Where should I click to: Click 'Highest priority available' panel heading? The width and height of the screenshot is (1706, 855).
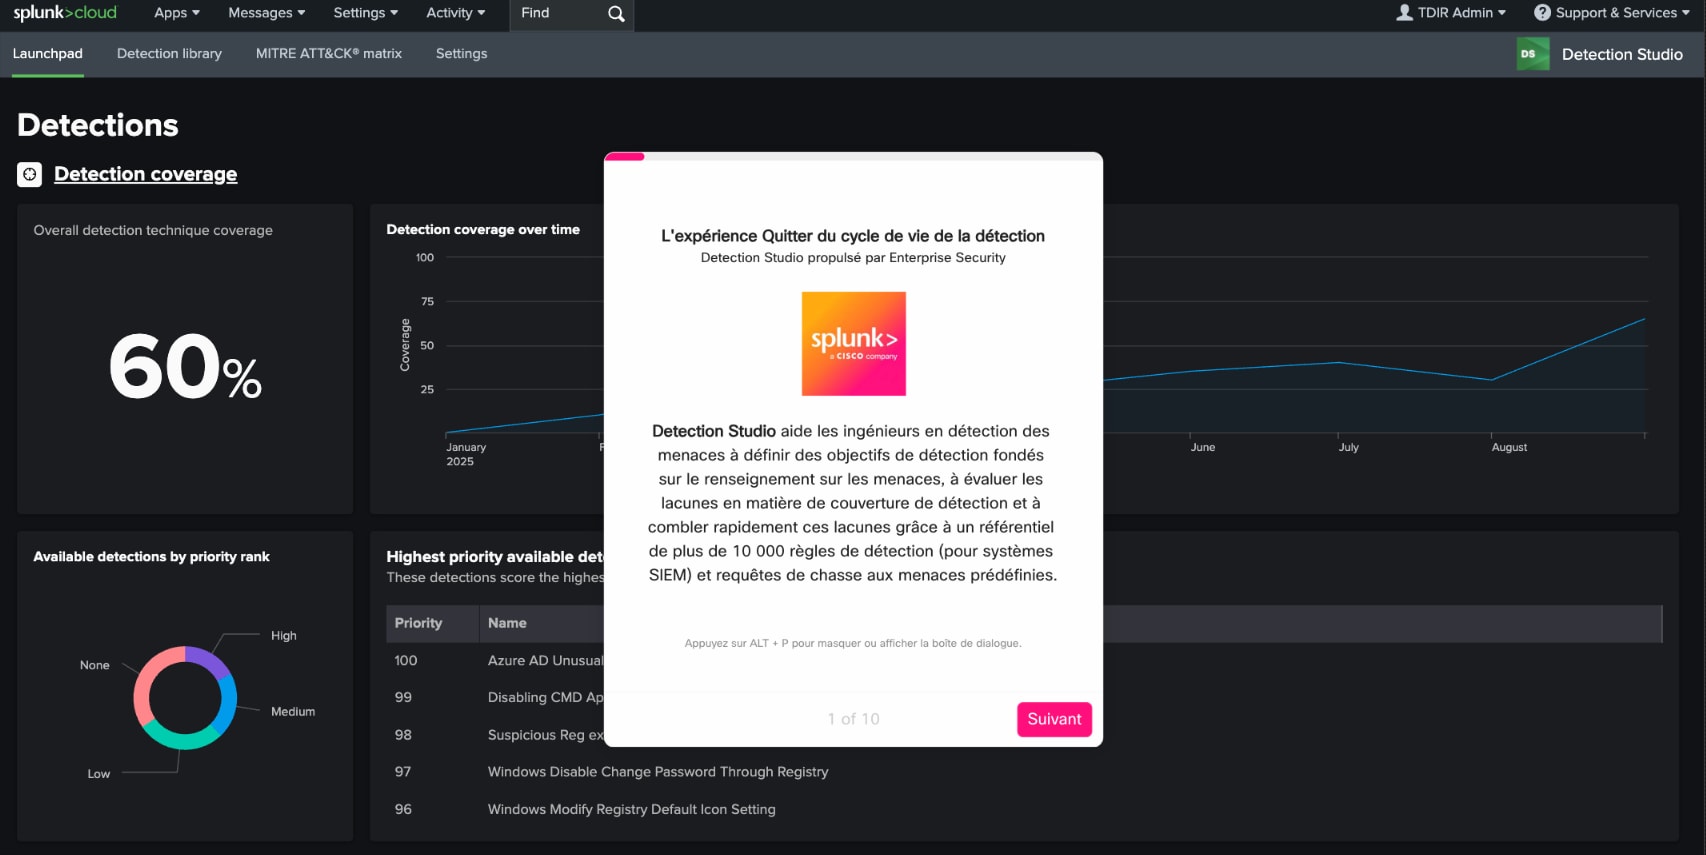[x=495, y=557]
